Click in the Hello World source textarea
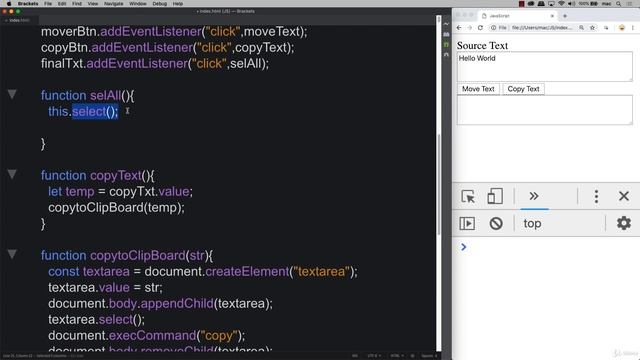 544,66
